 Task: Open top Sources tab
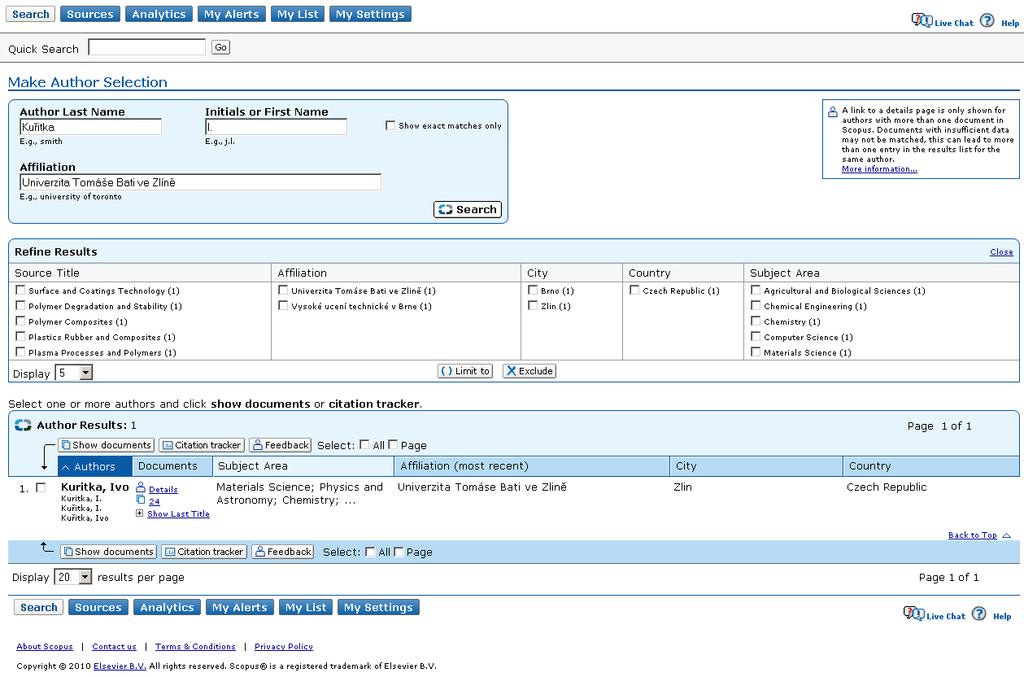click(x=90, y=14)
